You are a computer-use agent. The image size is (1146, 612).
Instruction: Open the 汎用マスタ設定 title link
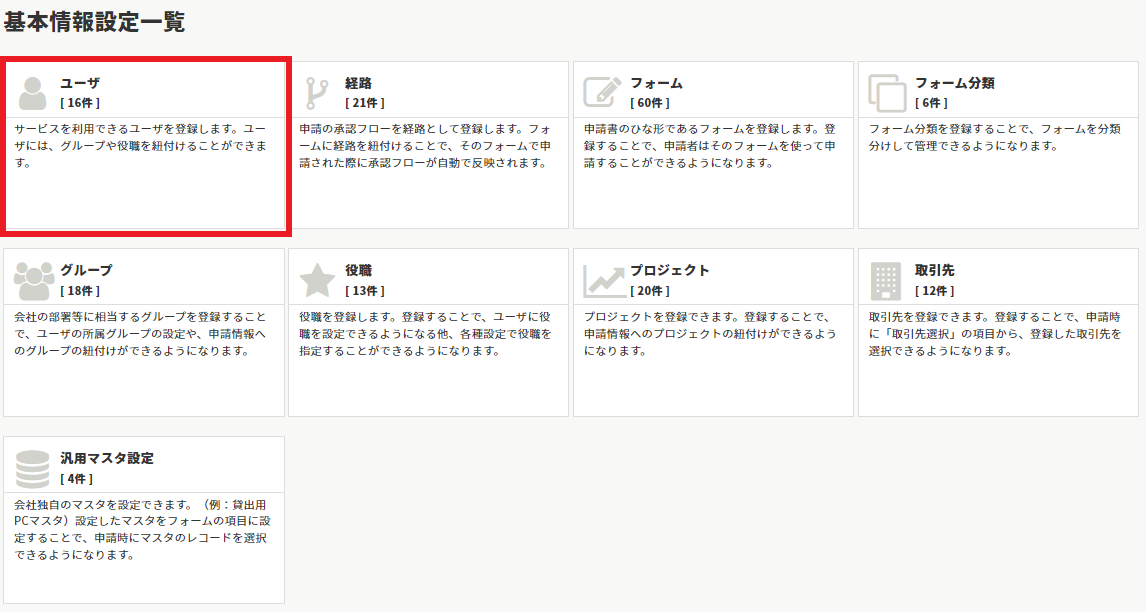[x=107, y=458]
